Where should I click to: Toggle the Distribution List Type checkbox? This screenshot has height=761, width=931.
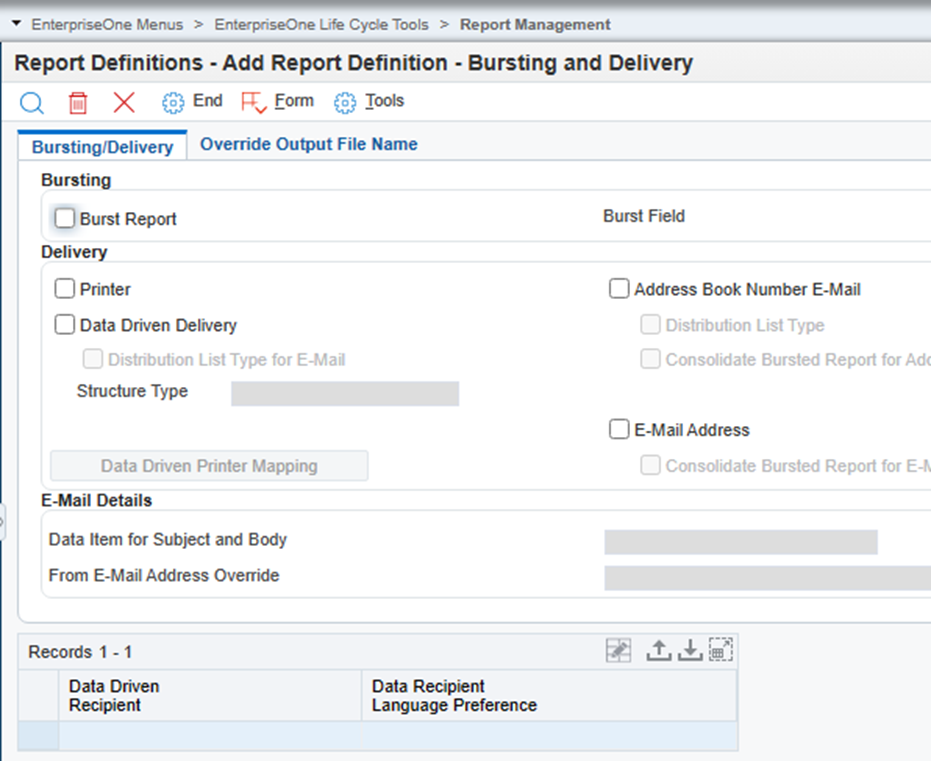coord(650,325)
